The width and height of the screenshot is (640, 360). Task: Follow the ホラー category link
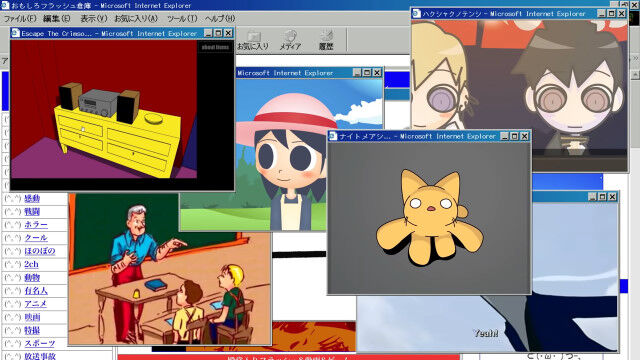click(x=36, y=225)
